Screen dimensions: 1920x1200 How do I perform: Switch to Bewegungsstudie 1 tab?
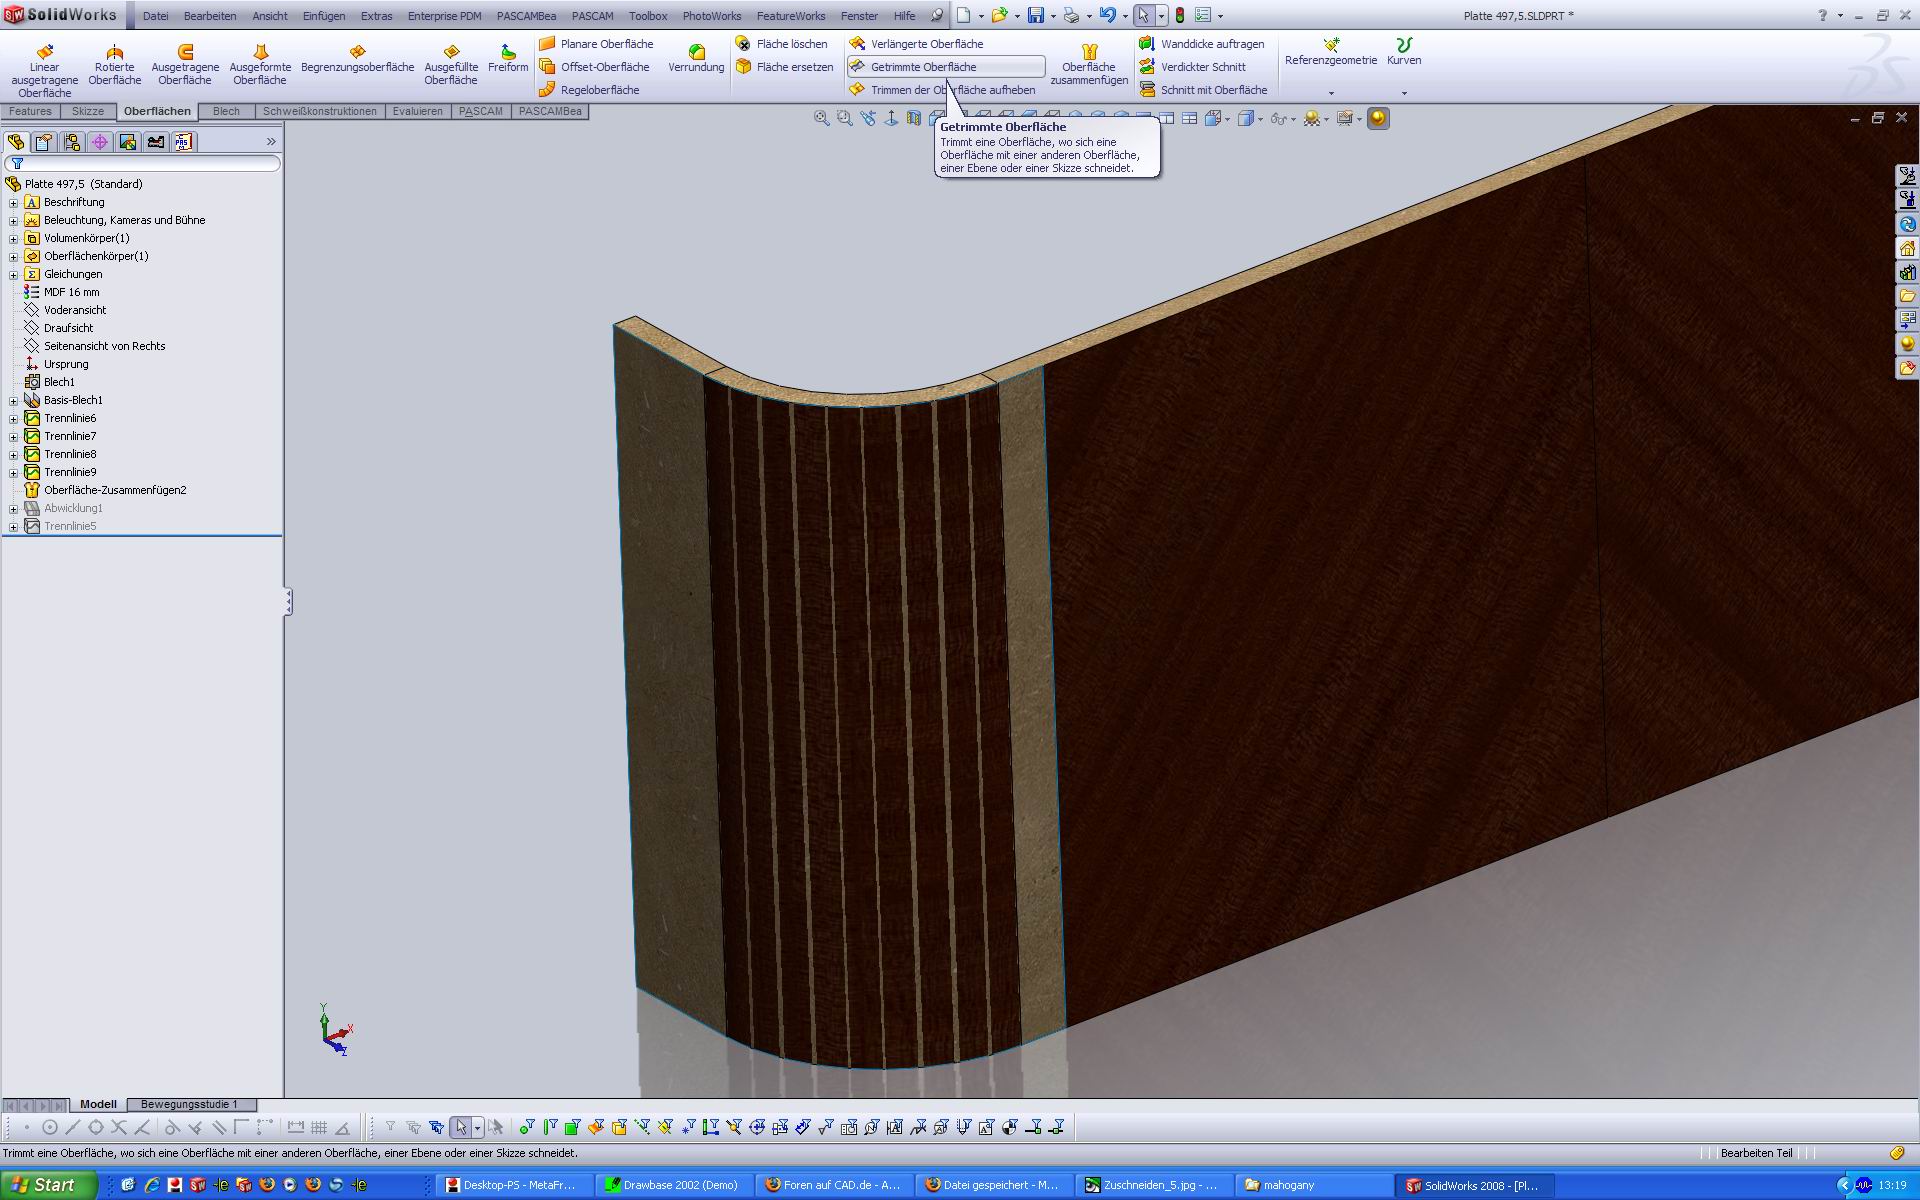(189, 1104)
